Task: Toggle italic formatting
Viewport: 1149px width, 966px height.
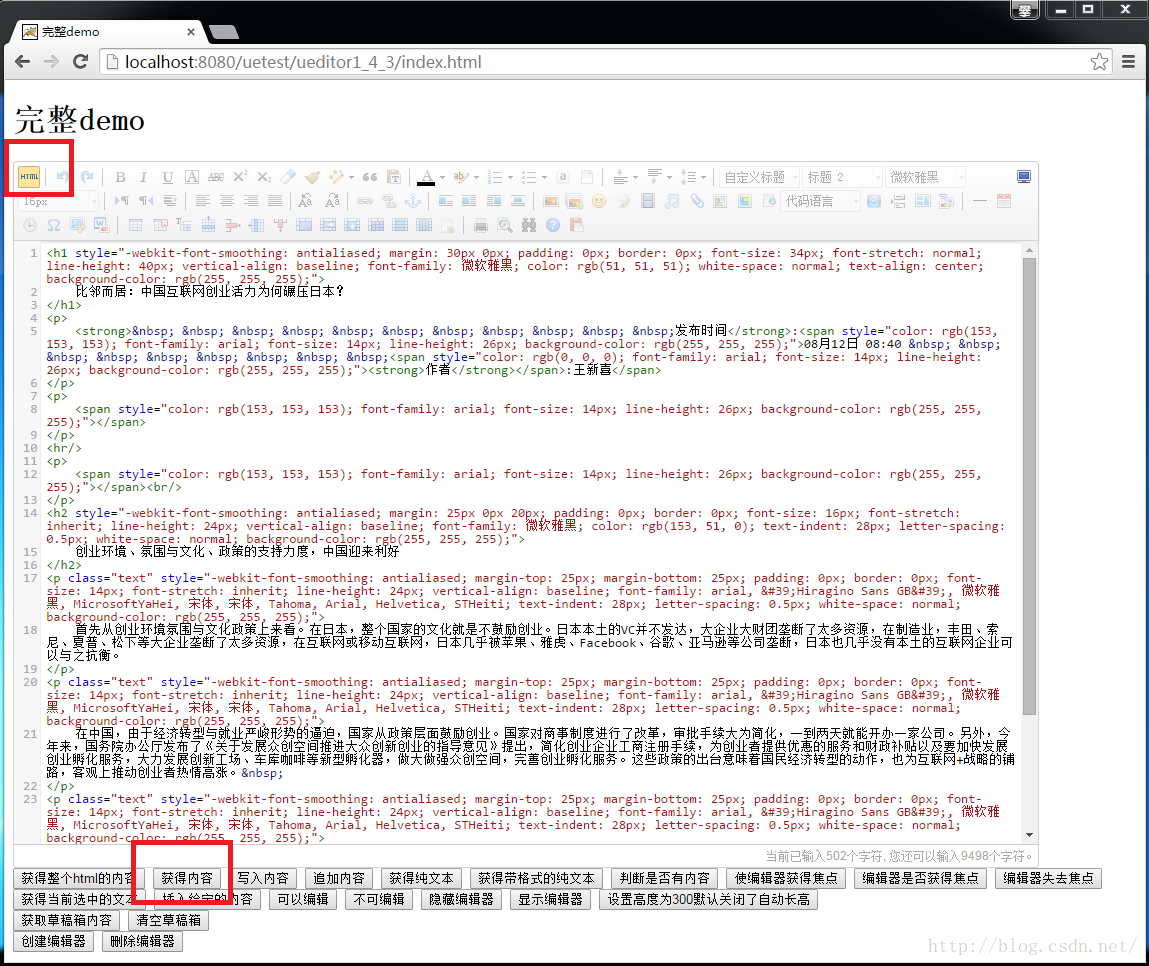Action: coord(144,177)
